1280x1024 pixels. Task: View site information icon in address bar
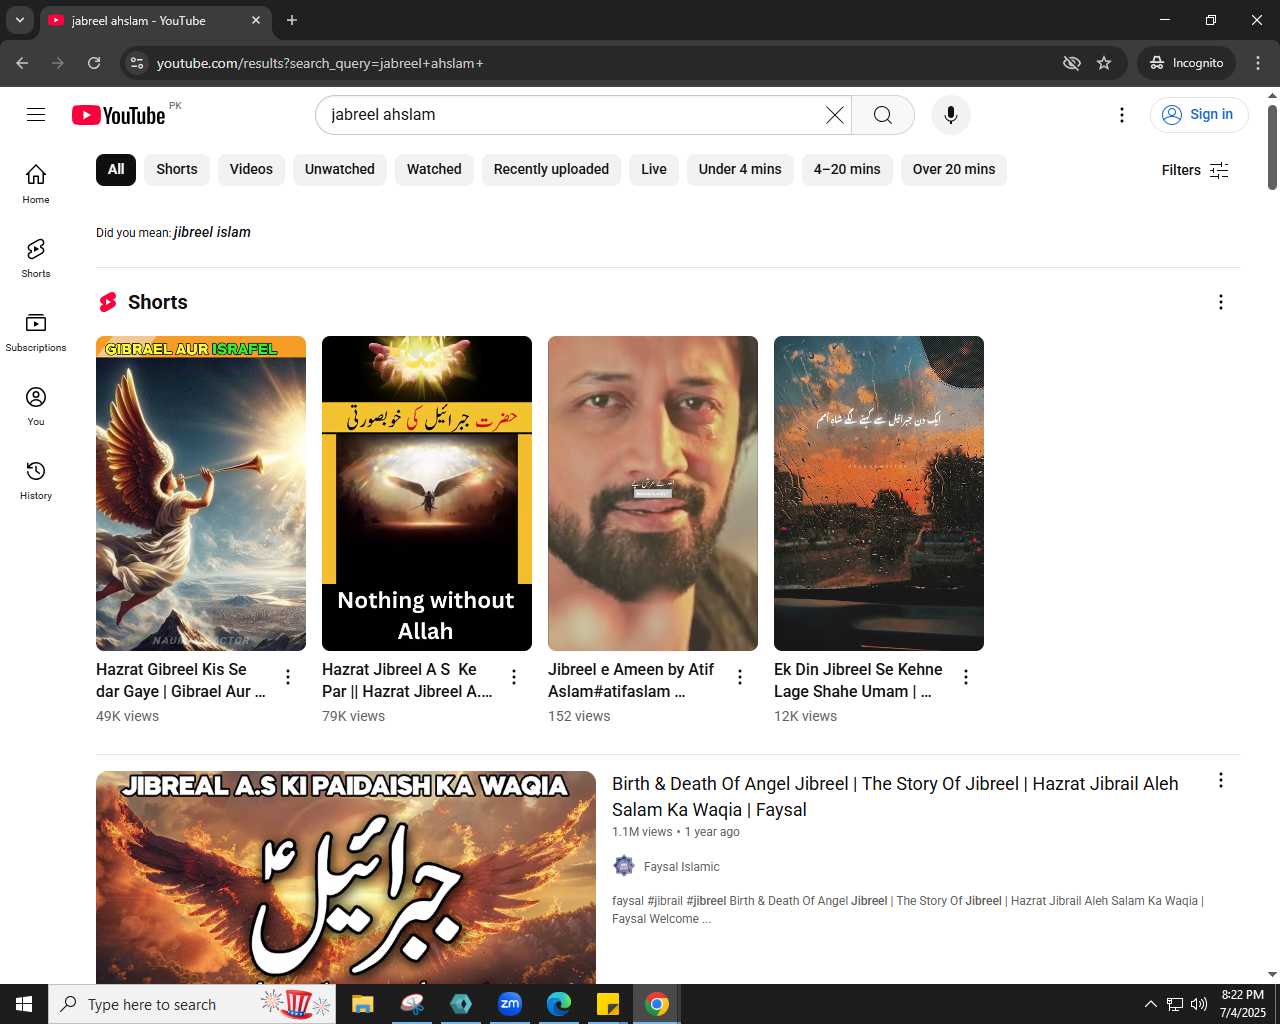[138, 63]
